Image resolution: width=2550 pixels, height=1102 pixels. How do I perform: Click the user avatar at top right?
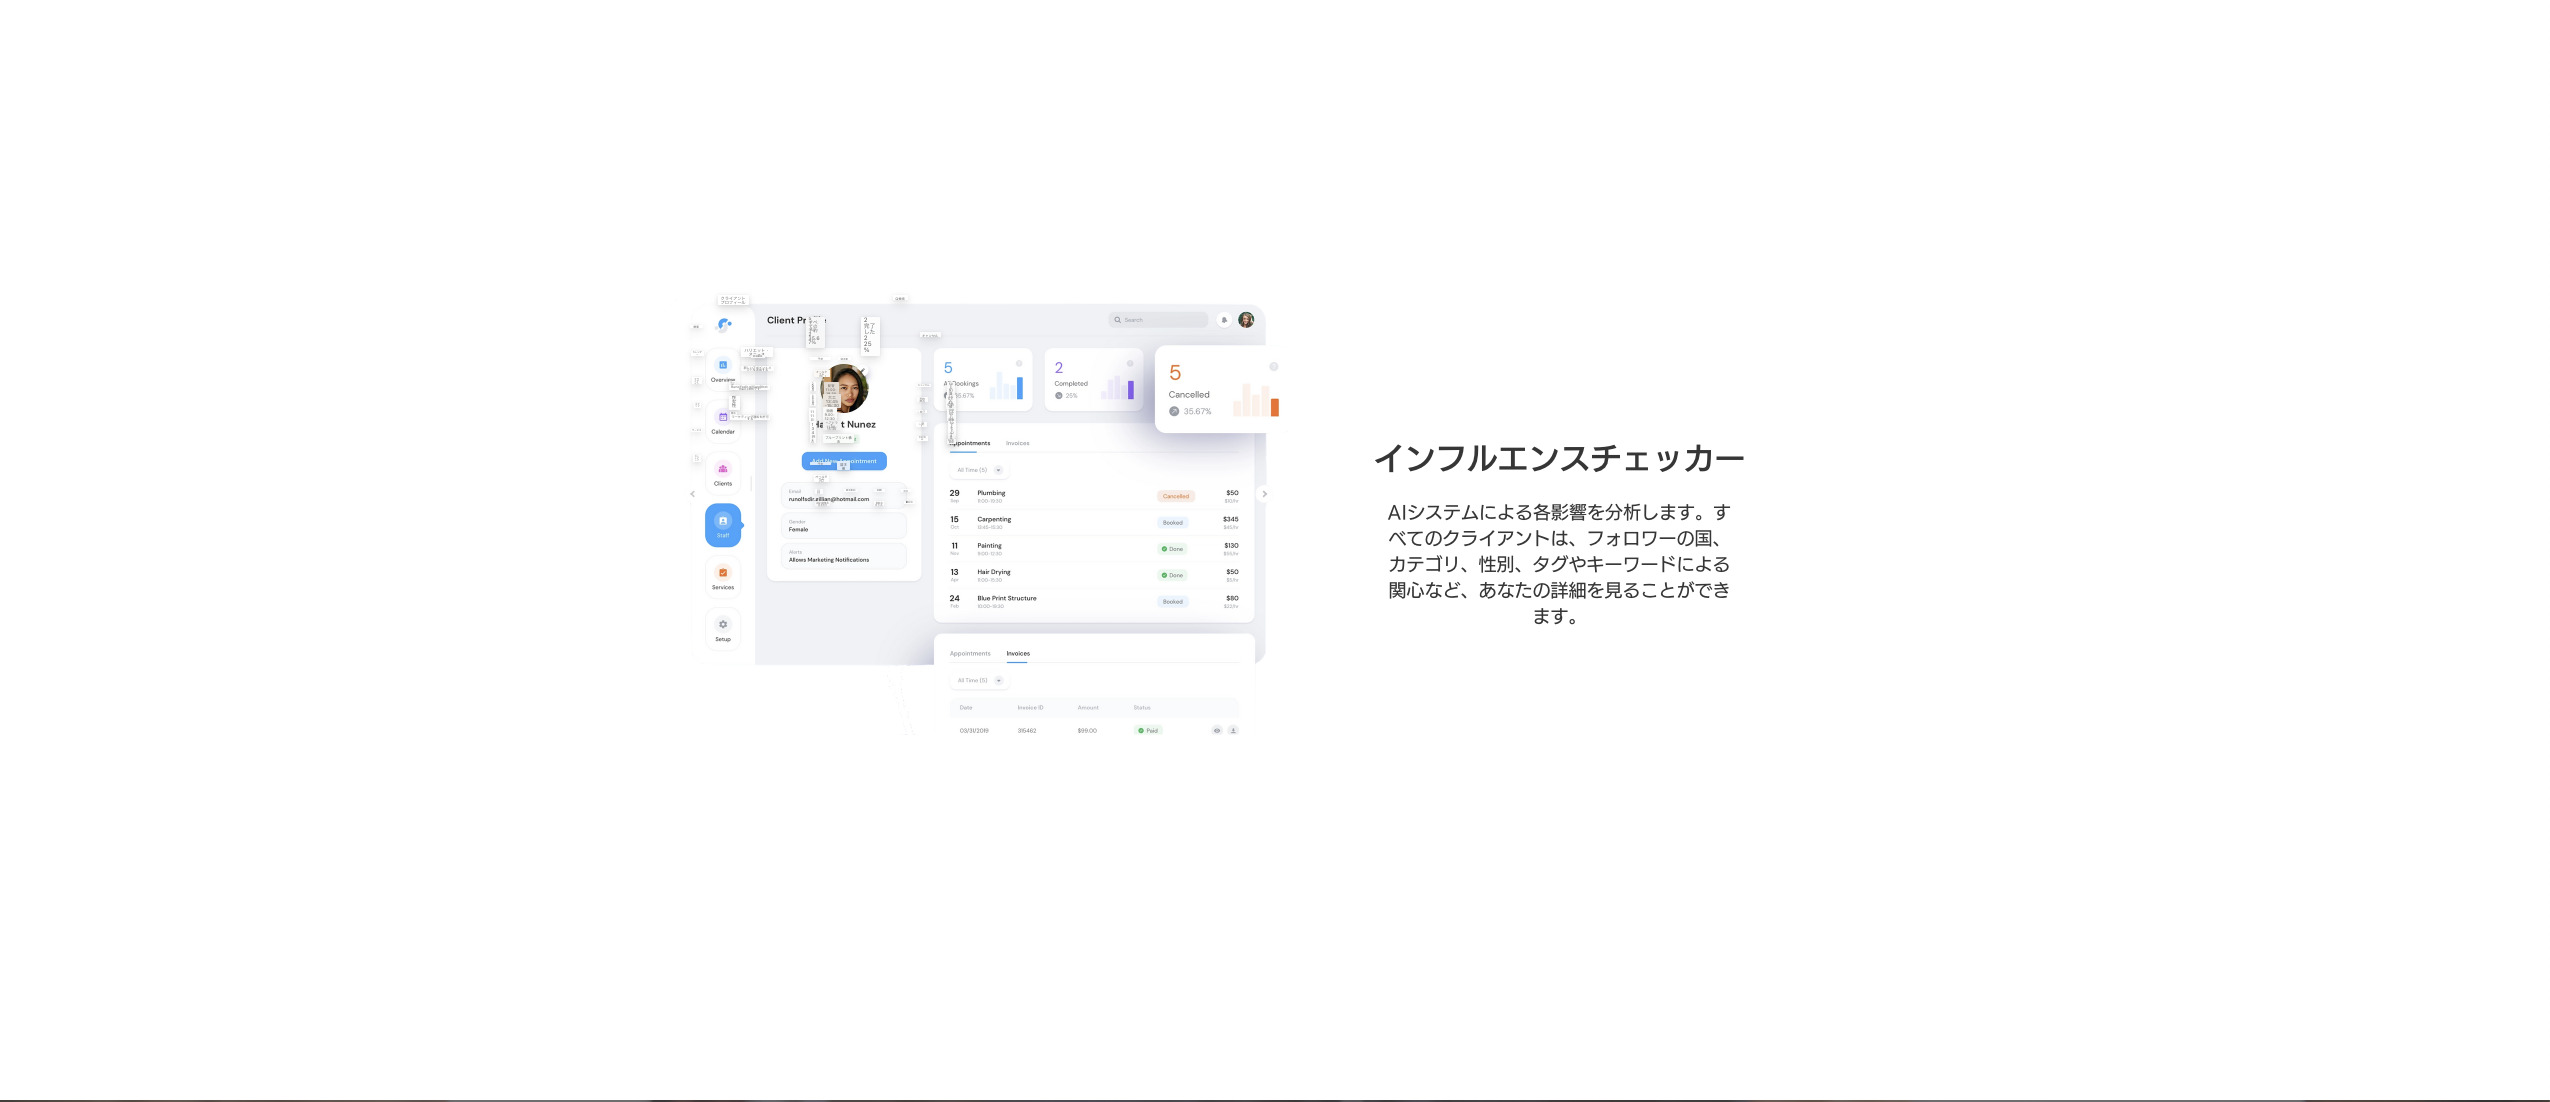[x=1246, y=320]
